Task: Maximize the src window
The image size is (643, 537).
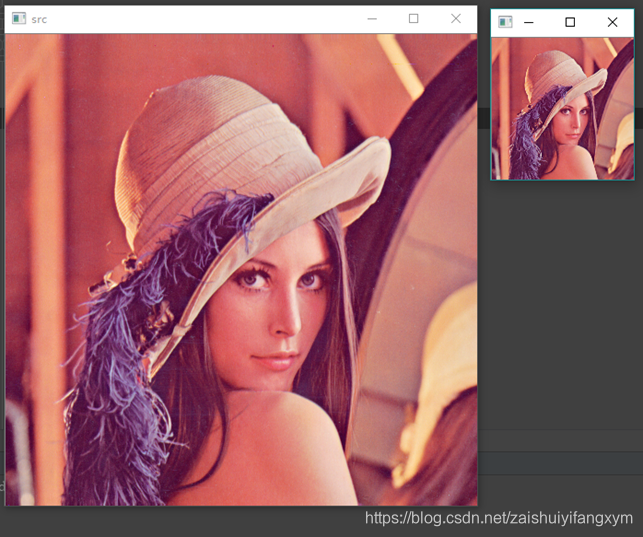Action: 413,19
